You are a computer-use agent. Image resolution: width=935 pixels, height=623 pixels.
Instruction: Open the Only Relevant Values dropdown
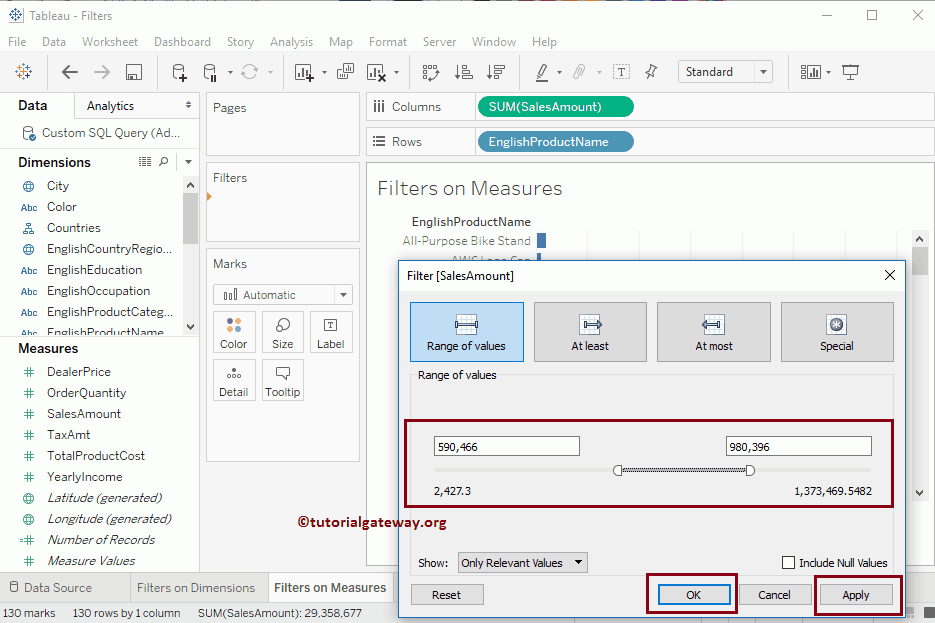pos(522,562)
